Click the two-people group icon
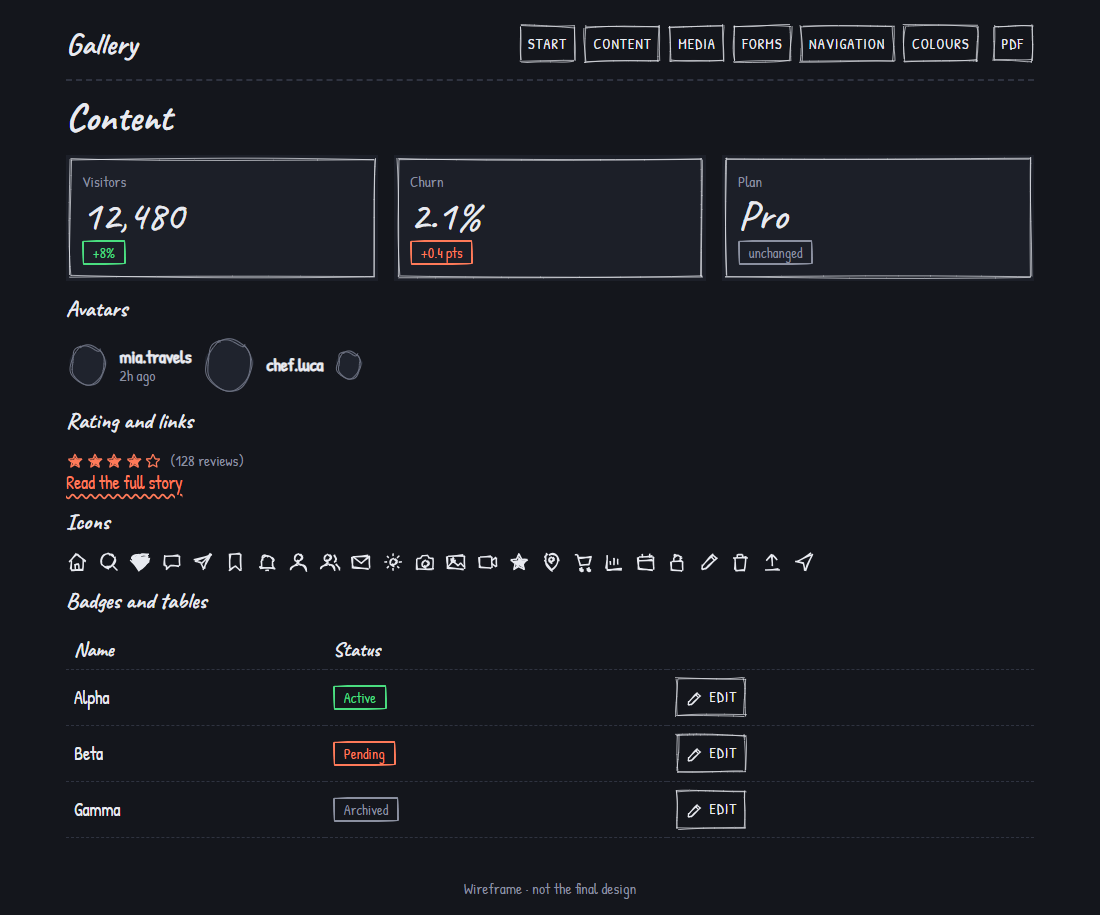The image size is (1100, 915). tap(330, 562)
